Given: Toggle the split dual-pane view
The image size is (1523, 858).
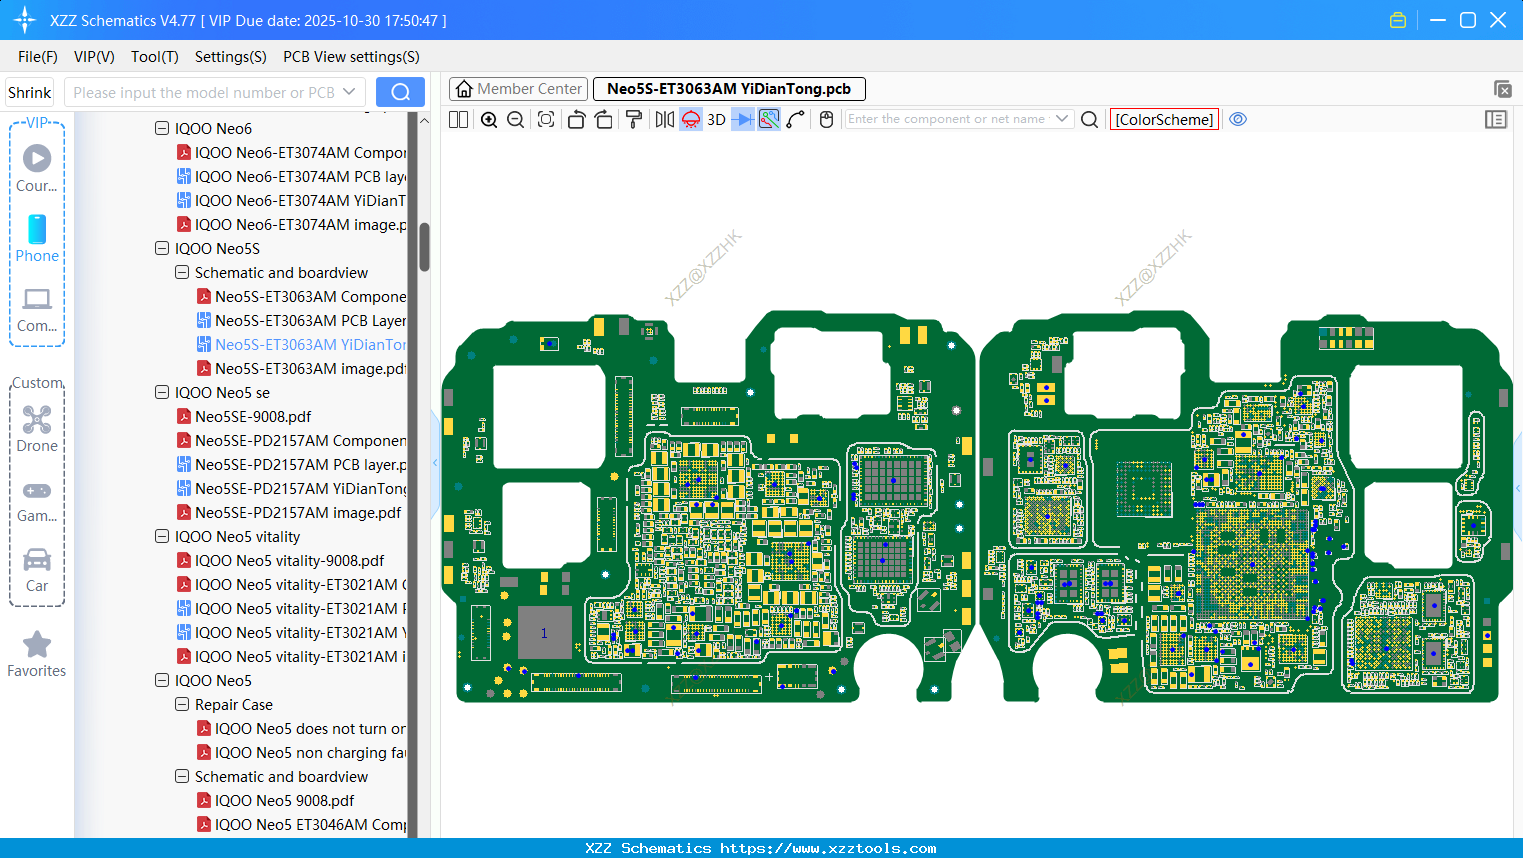Looking at the screenshot, I should [459, 120].
